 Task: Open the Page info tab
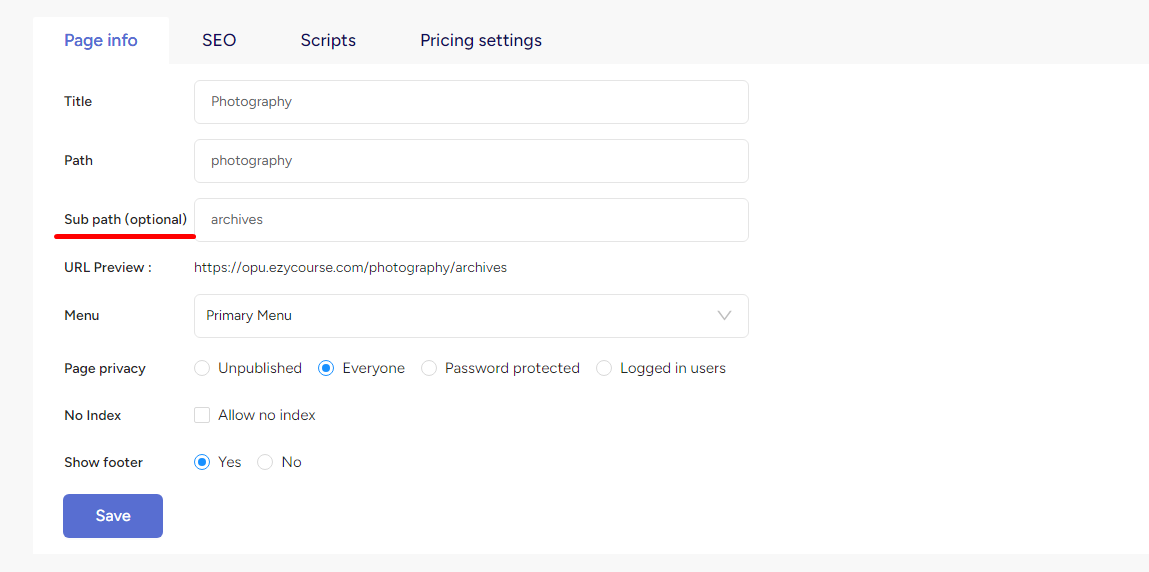point(101,40)
